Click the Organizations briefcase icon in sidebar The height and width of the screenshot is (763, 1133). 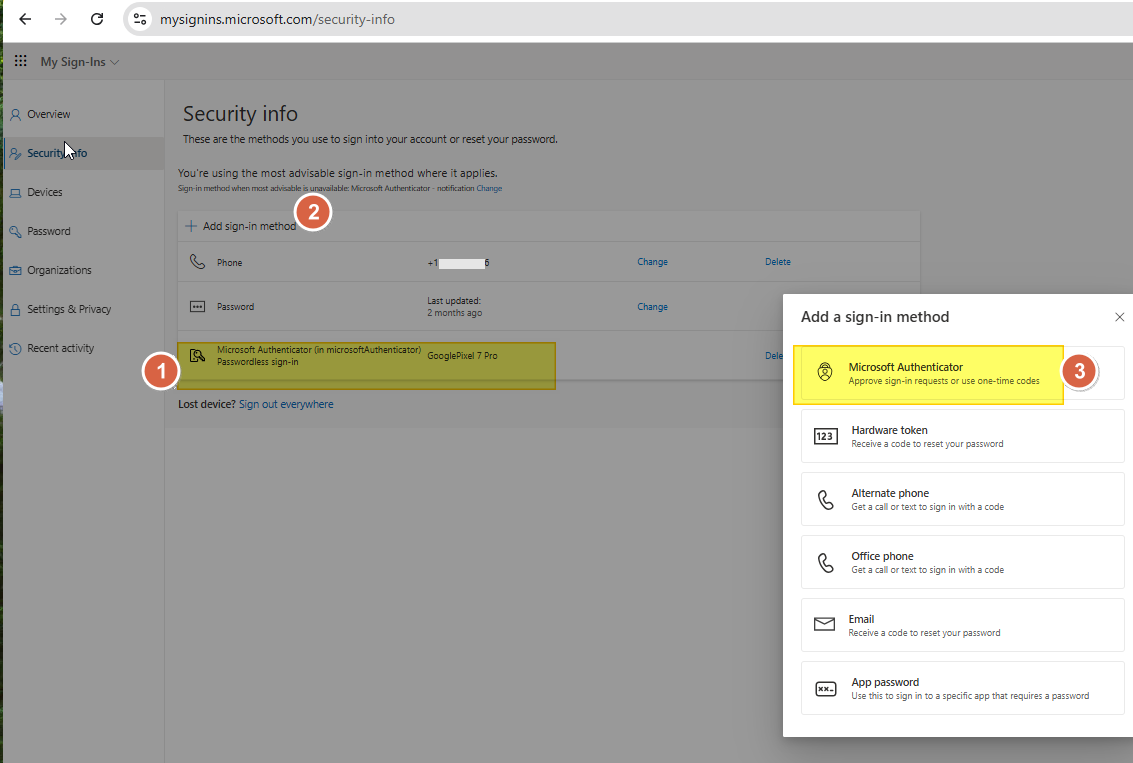coord(15,270)
